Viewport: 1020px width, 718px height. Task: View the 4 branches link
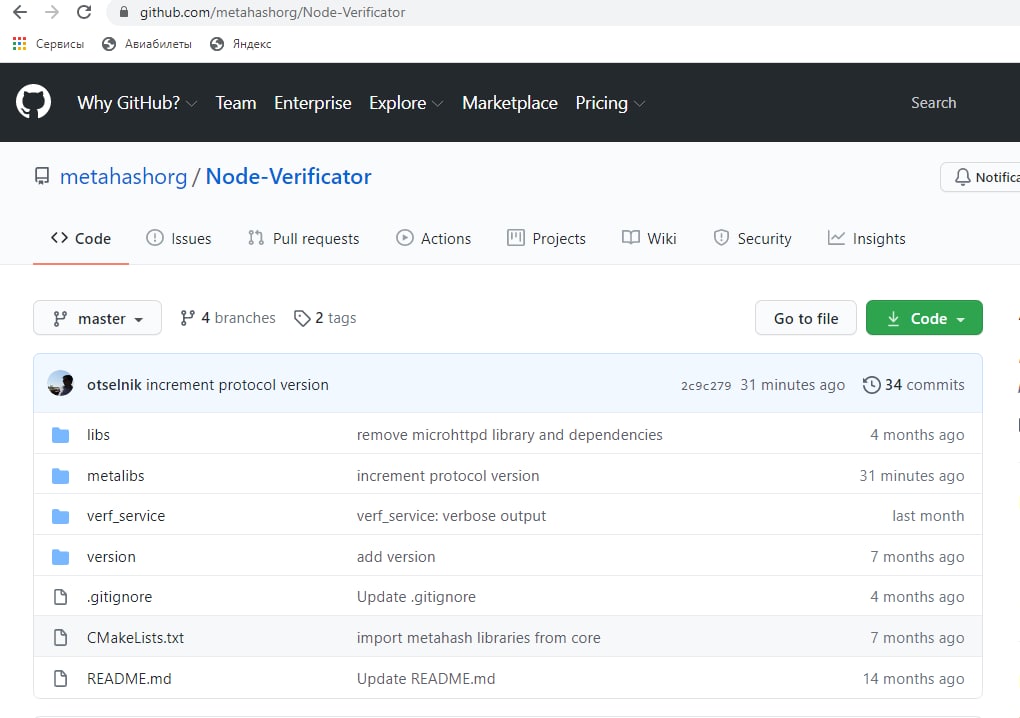228,318
